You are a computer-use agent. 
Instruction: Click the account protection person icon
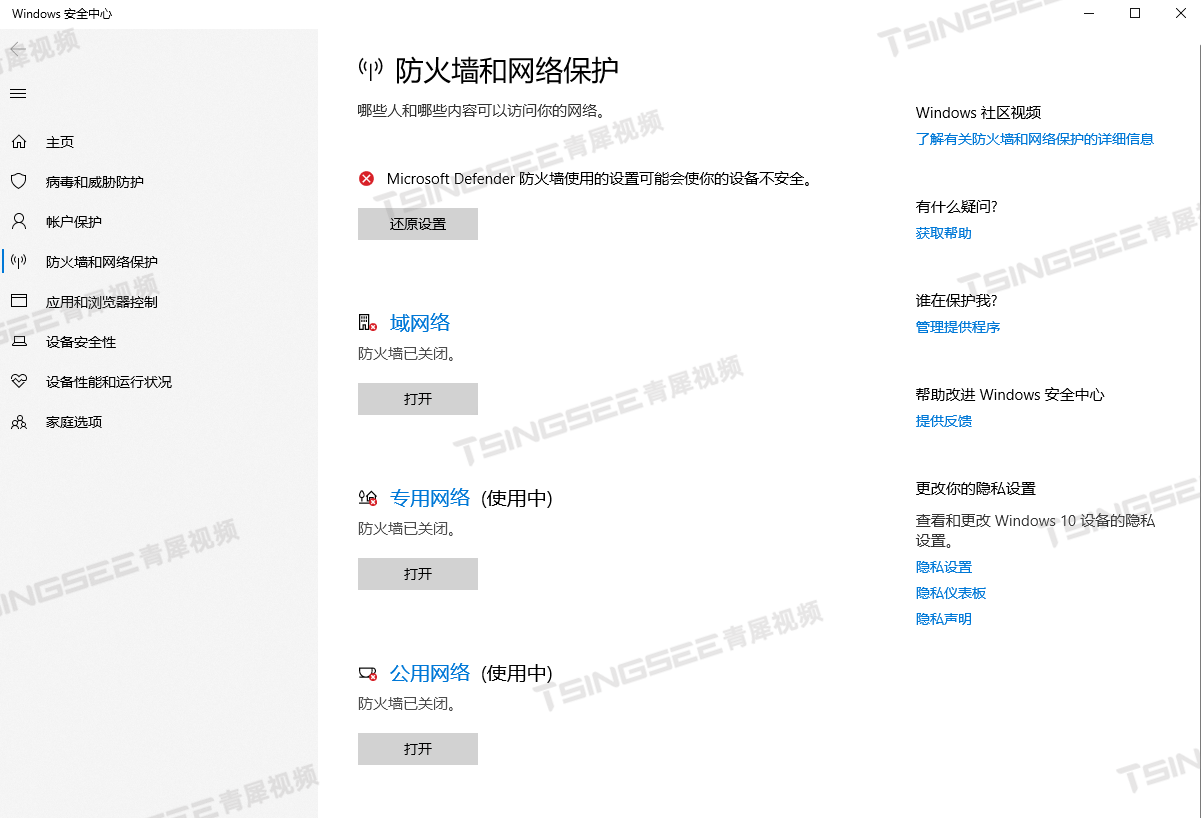(x=18, y=222)
